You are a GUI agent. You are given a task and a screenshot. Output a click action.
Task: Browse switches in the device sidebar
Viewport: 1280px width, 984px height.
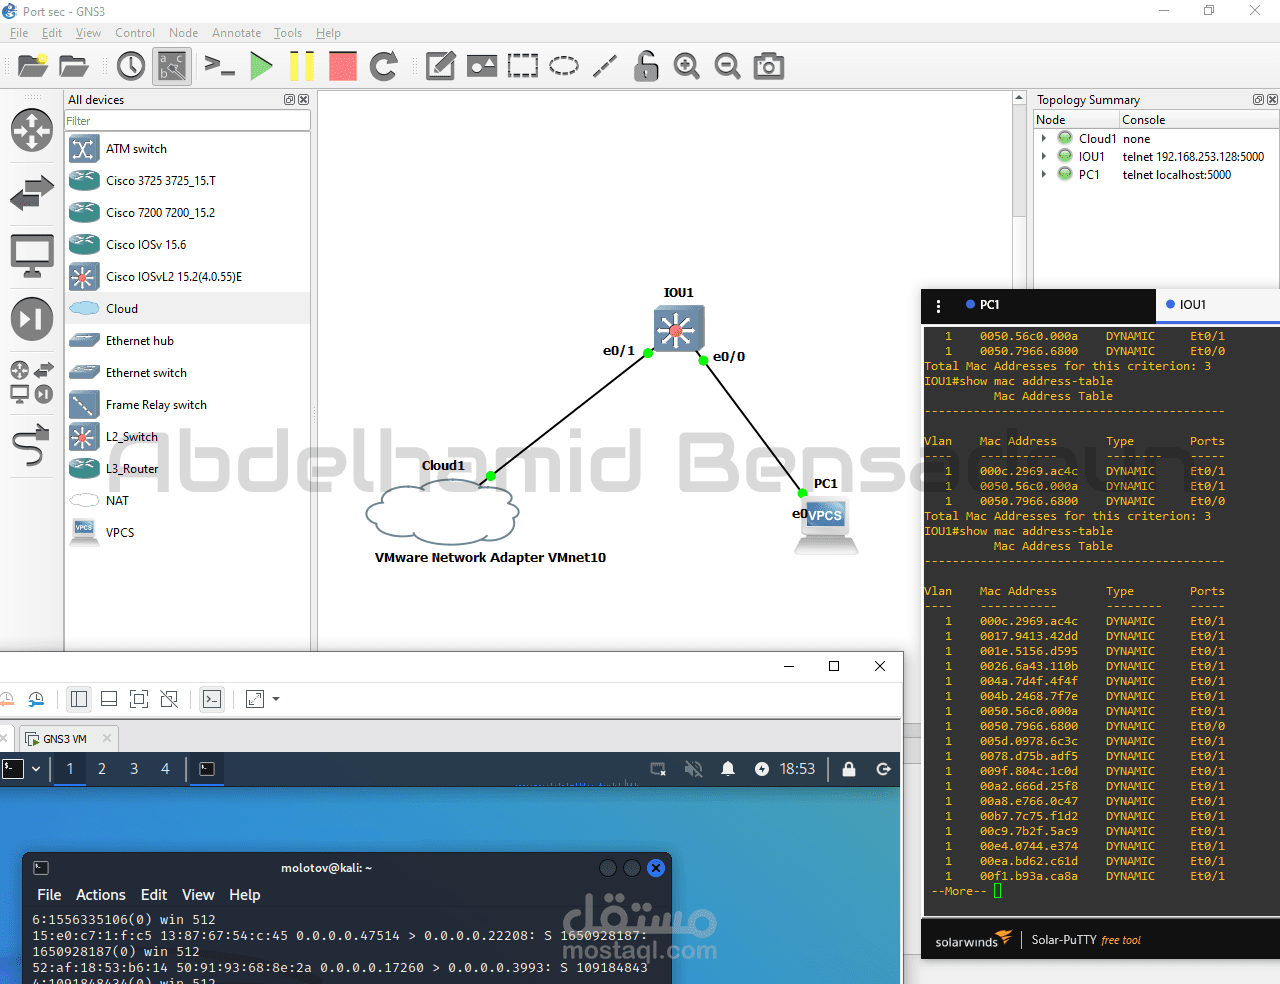pyautogui.click(x=32, y=193)
